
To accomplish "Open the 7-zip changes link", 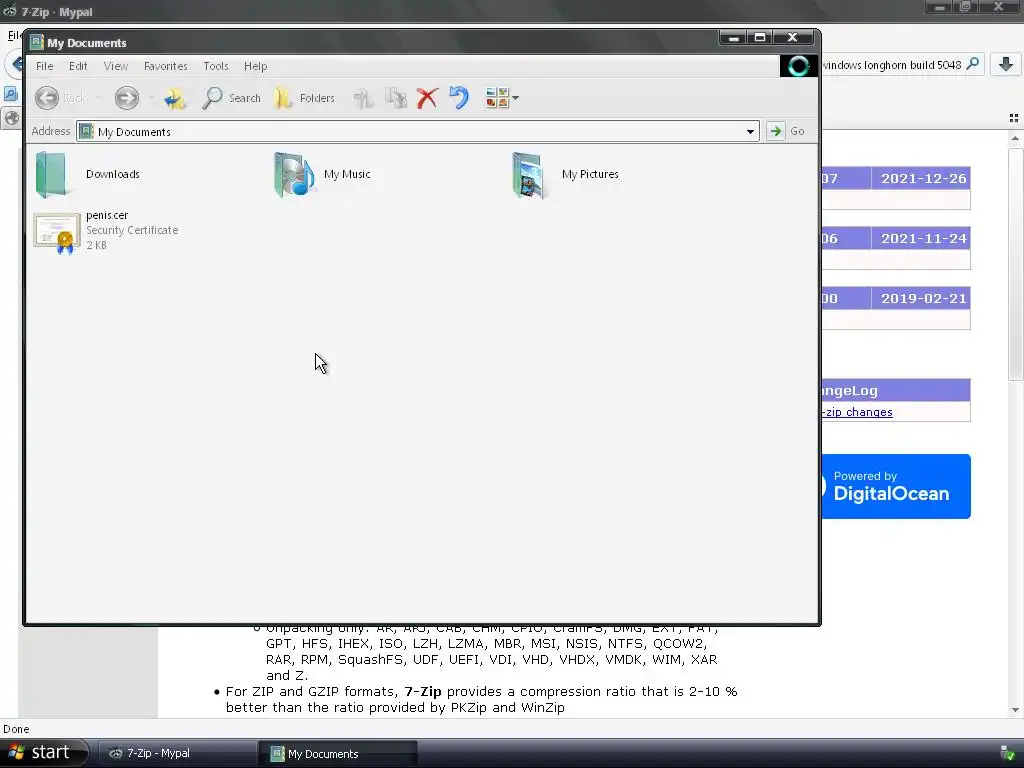I will click(x=857, y=412).
